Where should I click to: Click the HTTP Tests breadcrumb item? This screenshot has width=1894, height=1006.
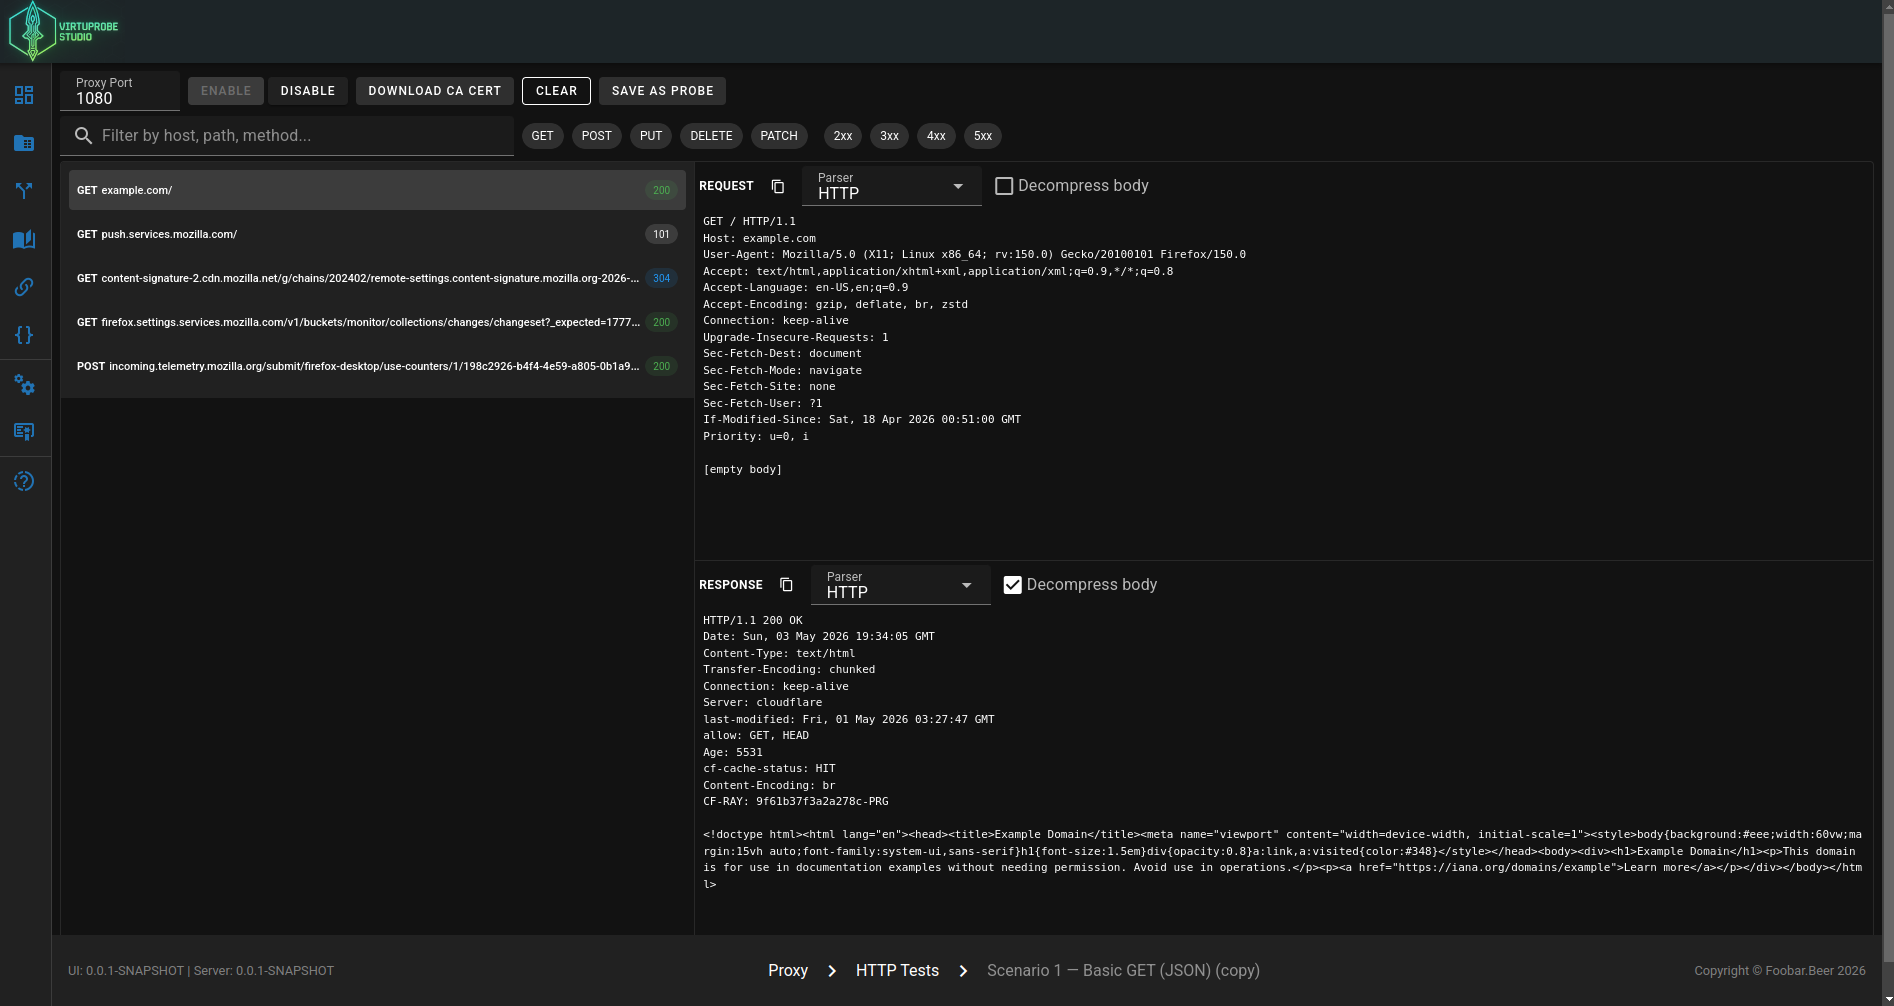coord(897,971)
